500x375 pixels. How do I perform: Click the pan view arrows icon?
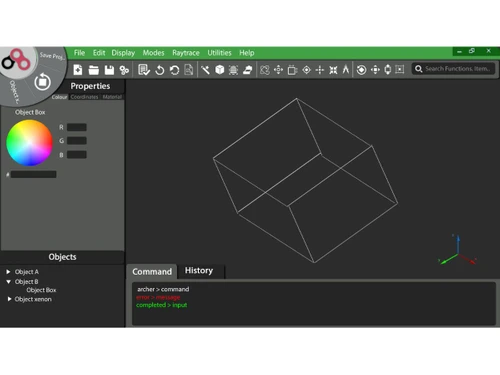click(x=375, y=70)
